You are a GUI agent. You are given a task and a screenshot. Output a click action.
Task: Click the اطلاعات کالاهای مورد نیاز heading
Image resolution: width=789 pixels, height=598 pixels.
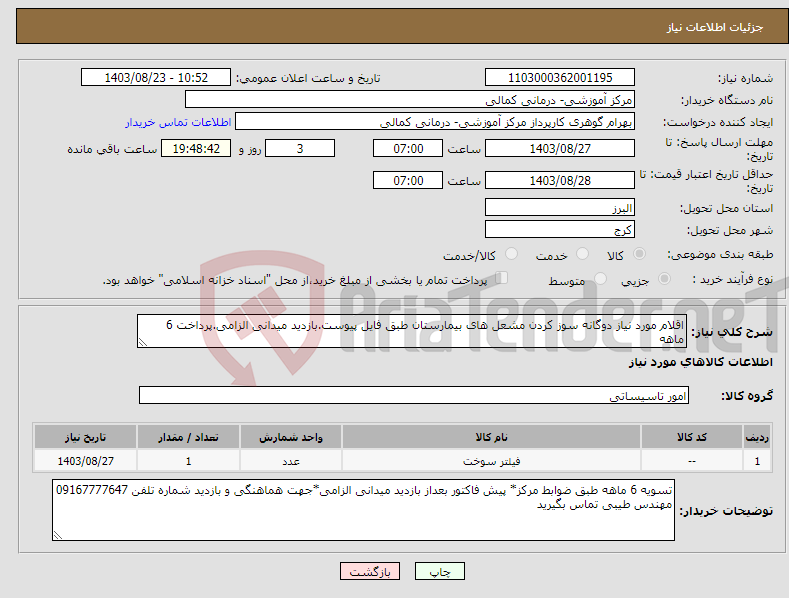pyautogui.click(x=700, y=362)
